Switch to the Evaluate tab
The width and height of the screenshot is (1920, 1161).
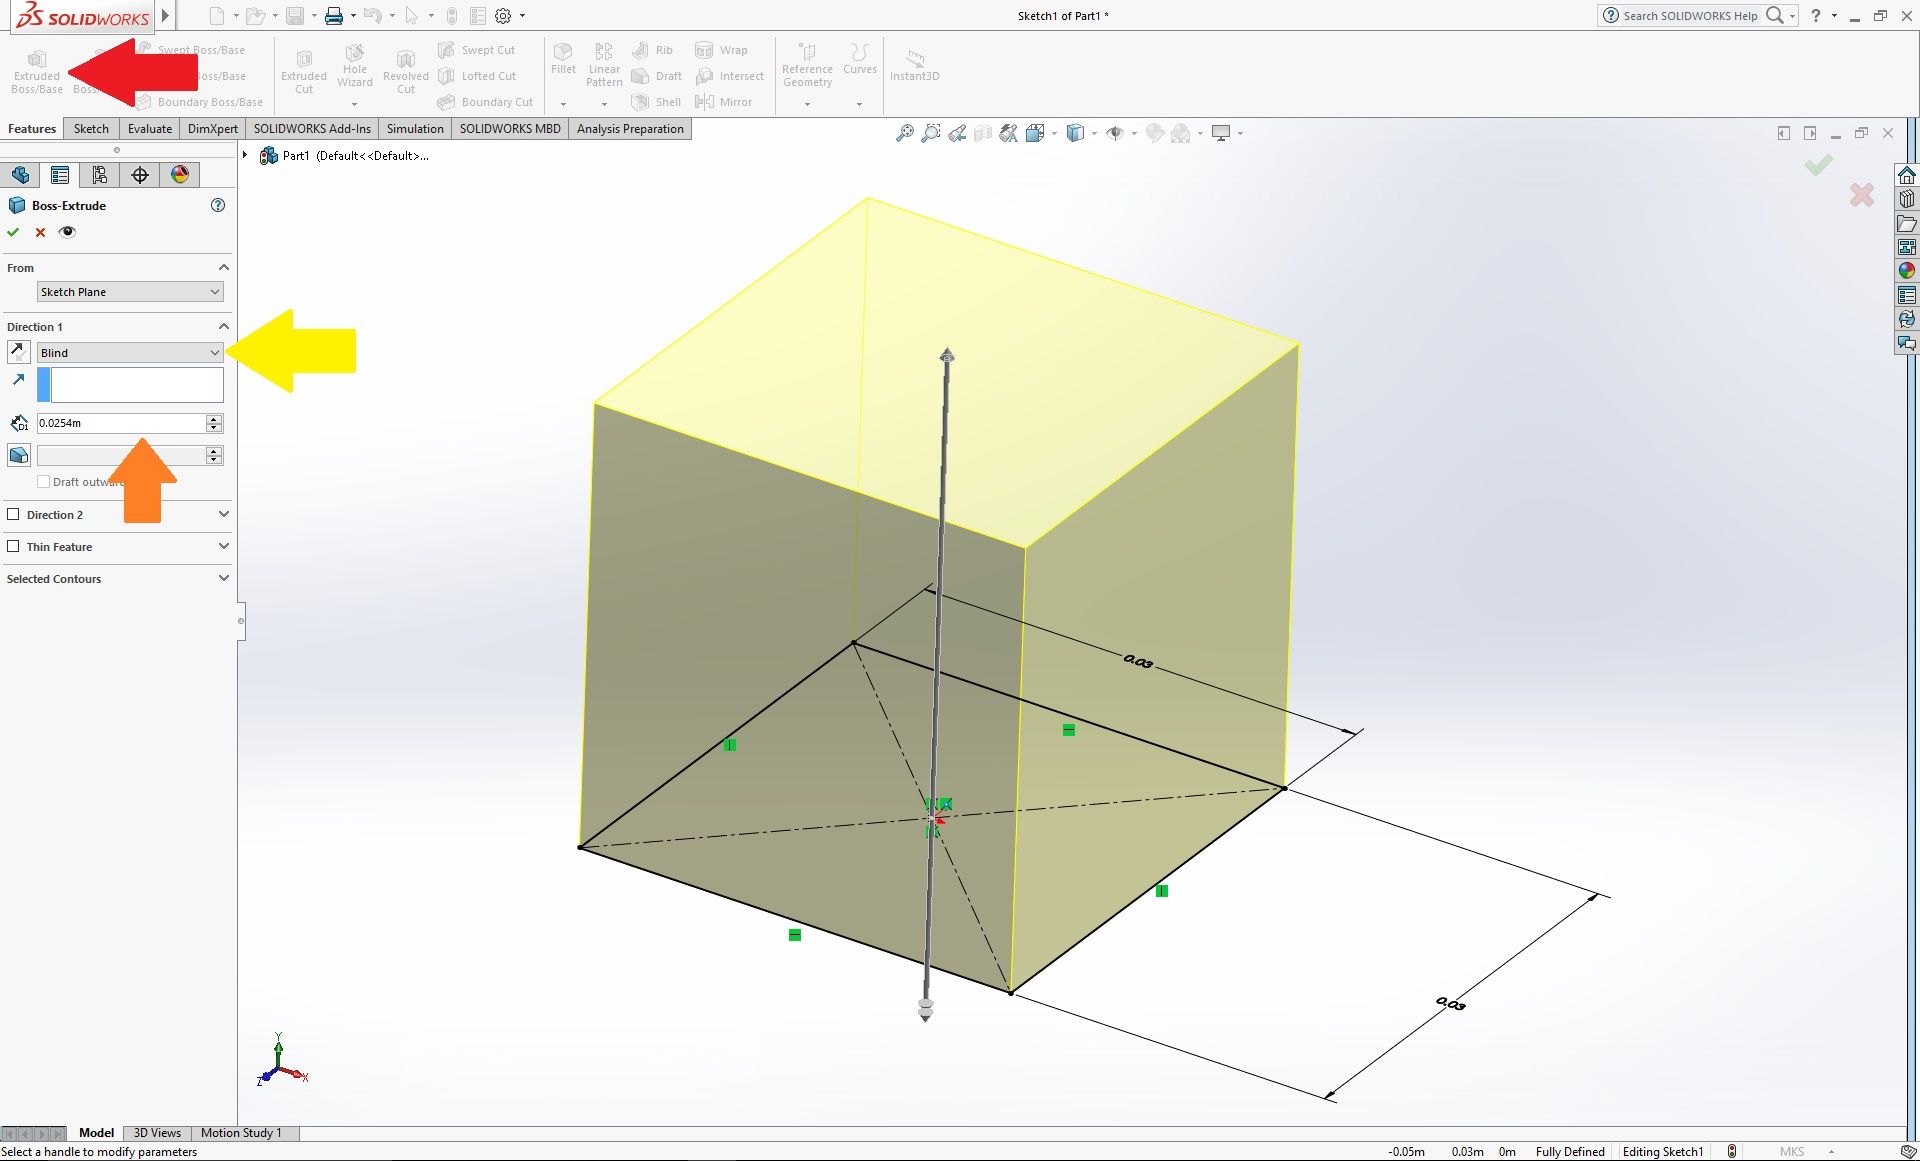click(x=149, y=128)
